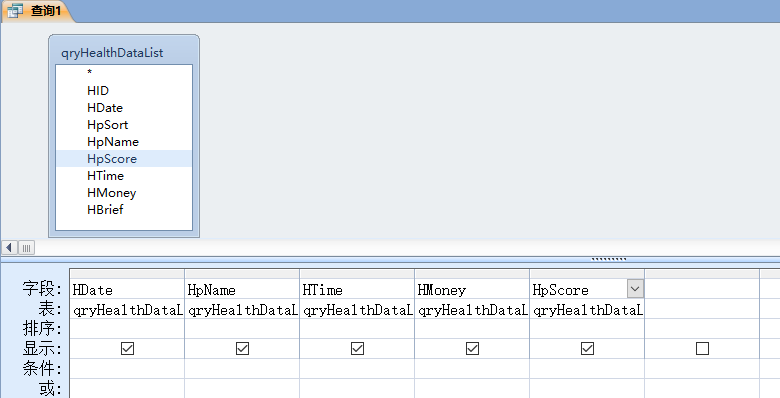Uncheck the 显示 checkbox for HMoney
Viewport: 780px width, 398px height.
tap(472, 348)
